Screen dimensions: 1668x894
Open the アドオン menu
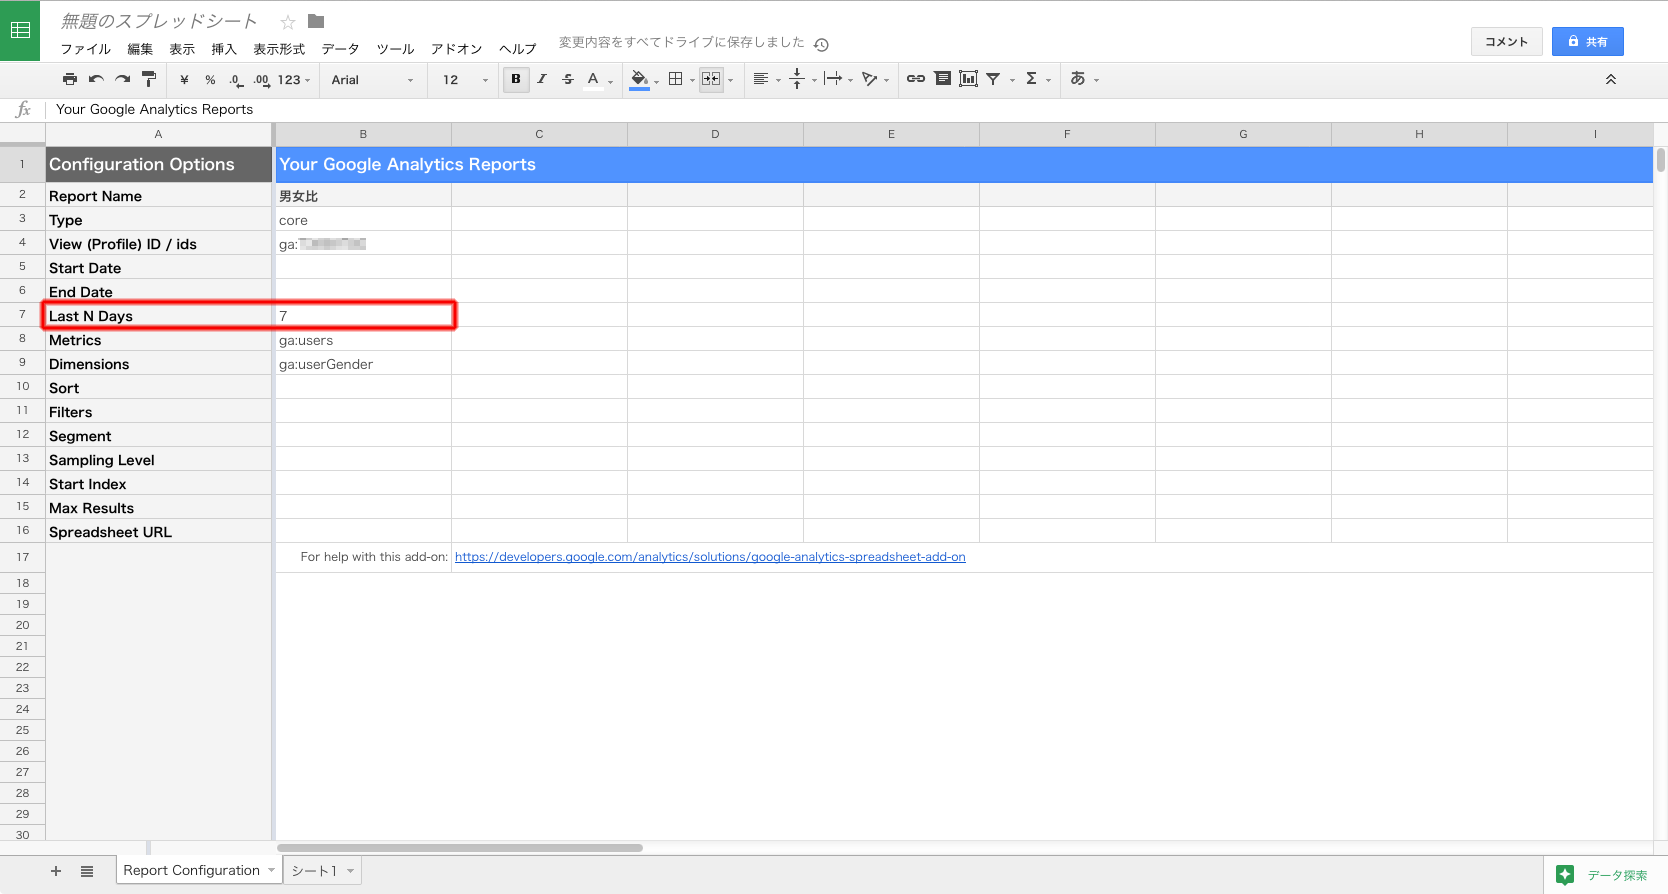[x=456, y=49]
